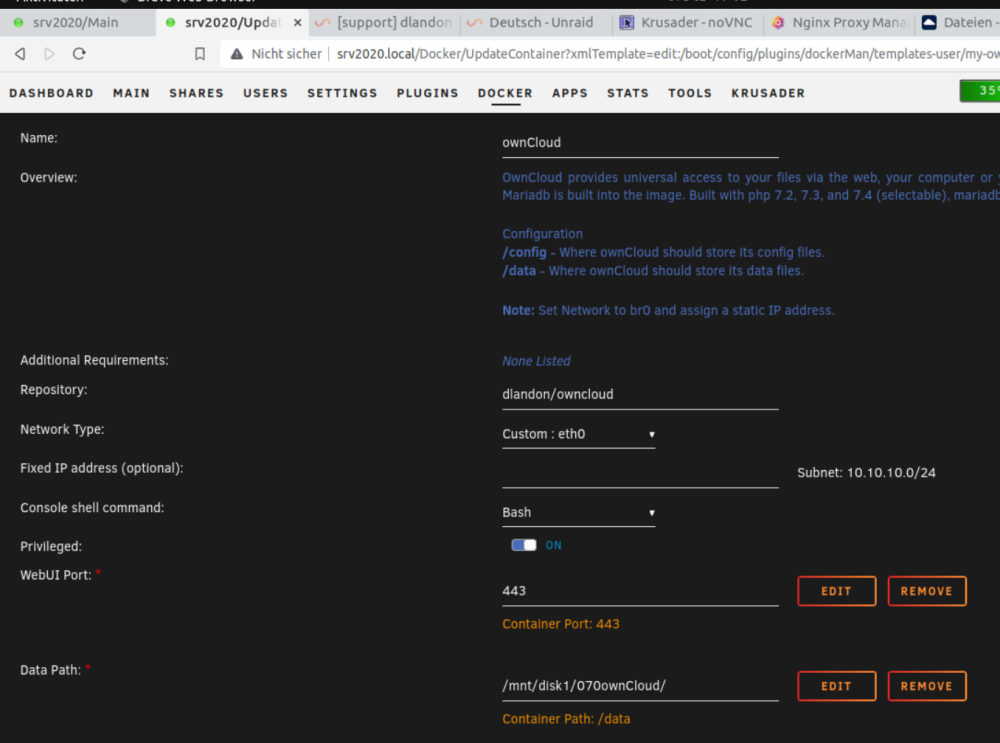
Task: Click the Repository field dlandon/owncloud
Action: 640,395
